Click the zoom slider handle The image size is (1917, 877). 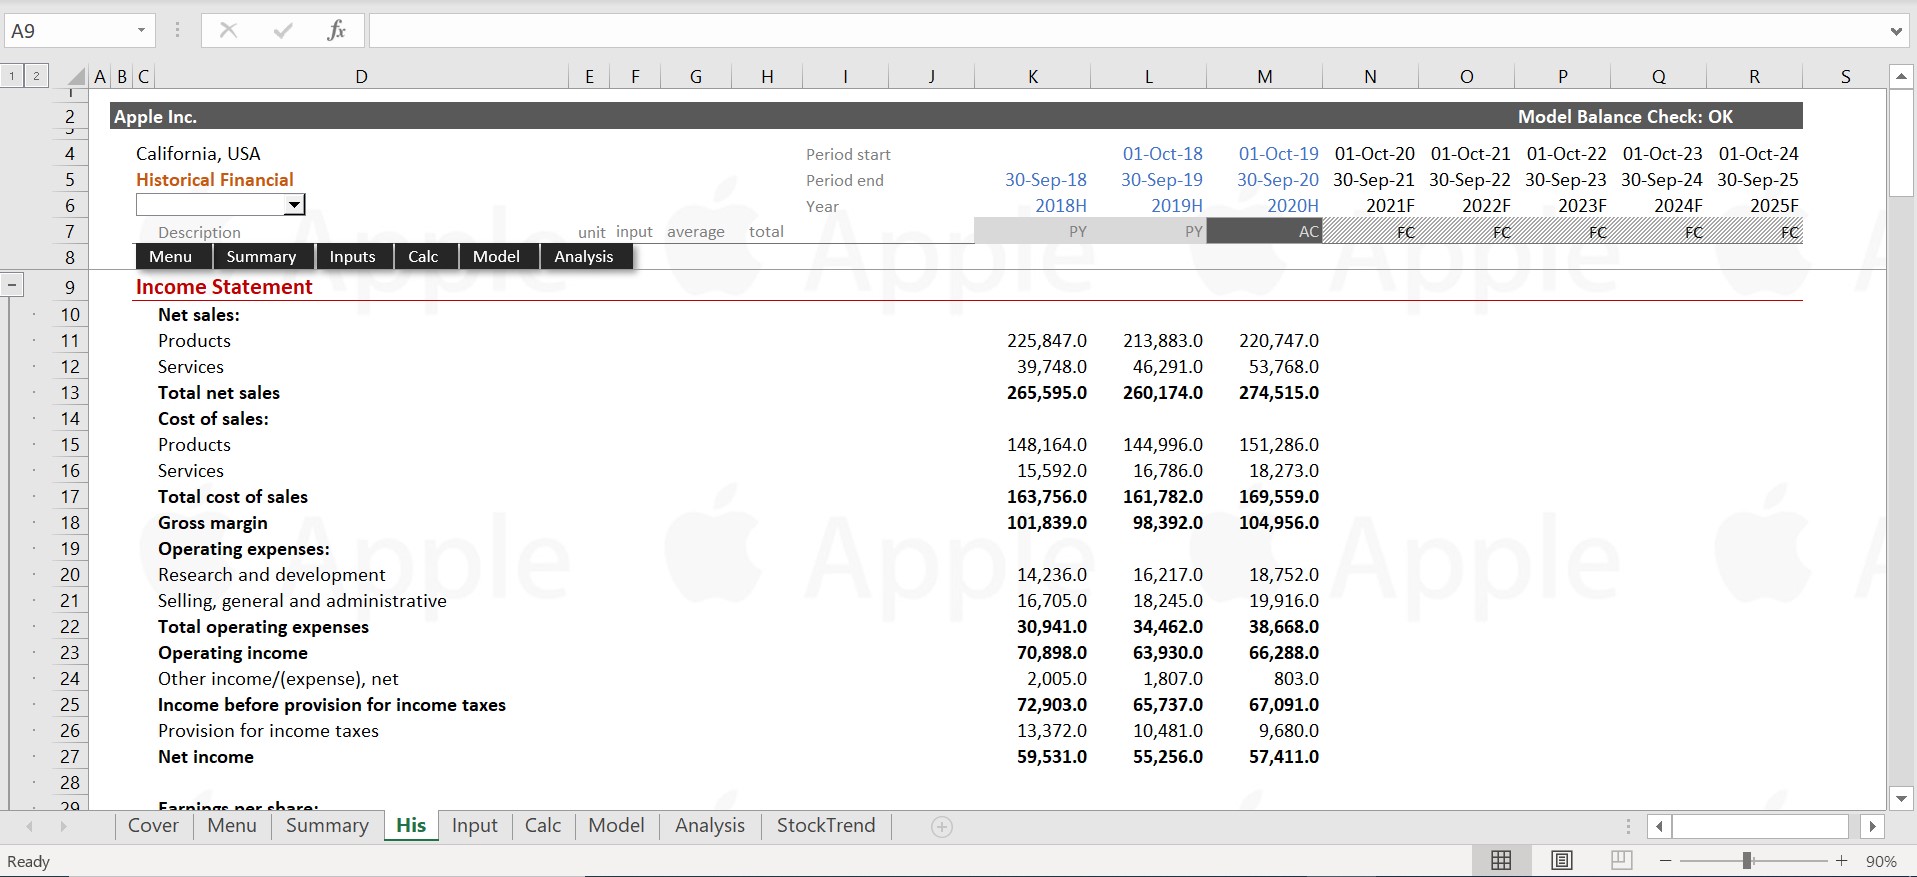[x=1747, y=861]
